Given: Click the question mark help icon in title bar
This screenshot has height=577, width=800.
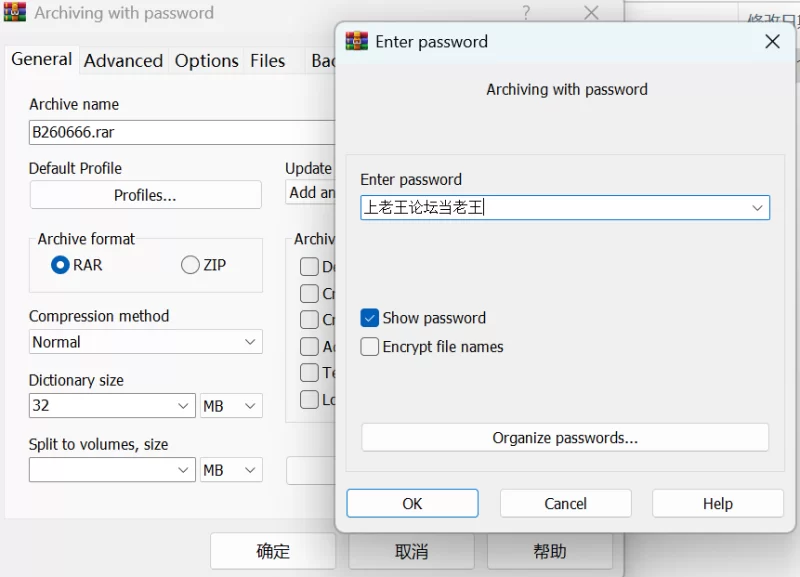Looking at the screenshot, I should (526, 12).
